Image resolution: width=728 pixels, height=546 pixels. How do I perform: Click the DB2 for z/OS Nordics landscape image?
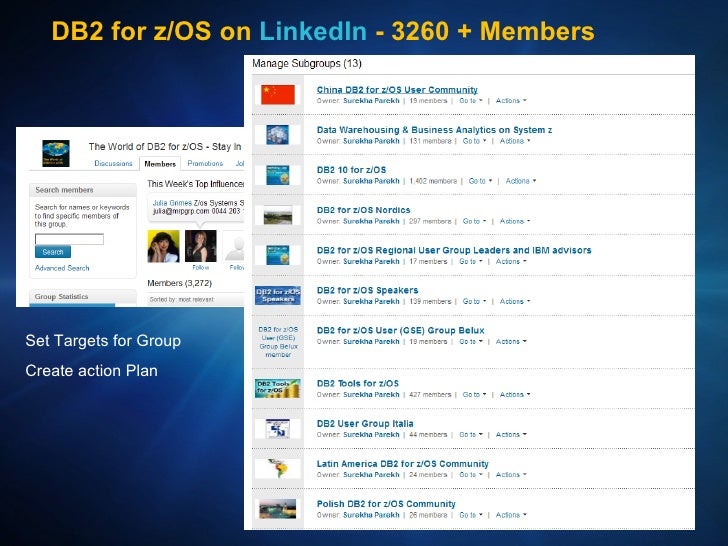point(278,215)
